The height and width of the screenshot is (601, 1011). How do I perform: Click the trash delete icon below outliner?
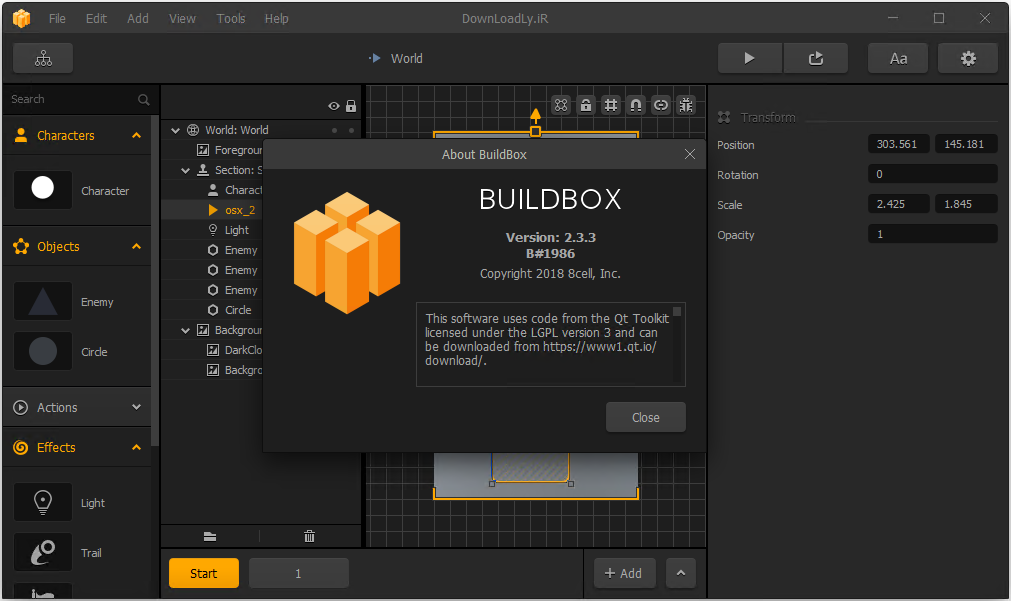[x=309, y=536]
